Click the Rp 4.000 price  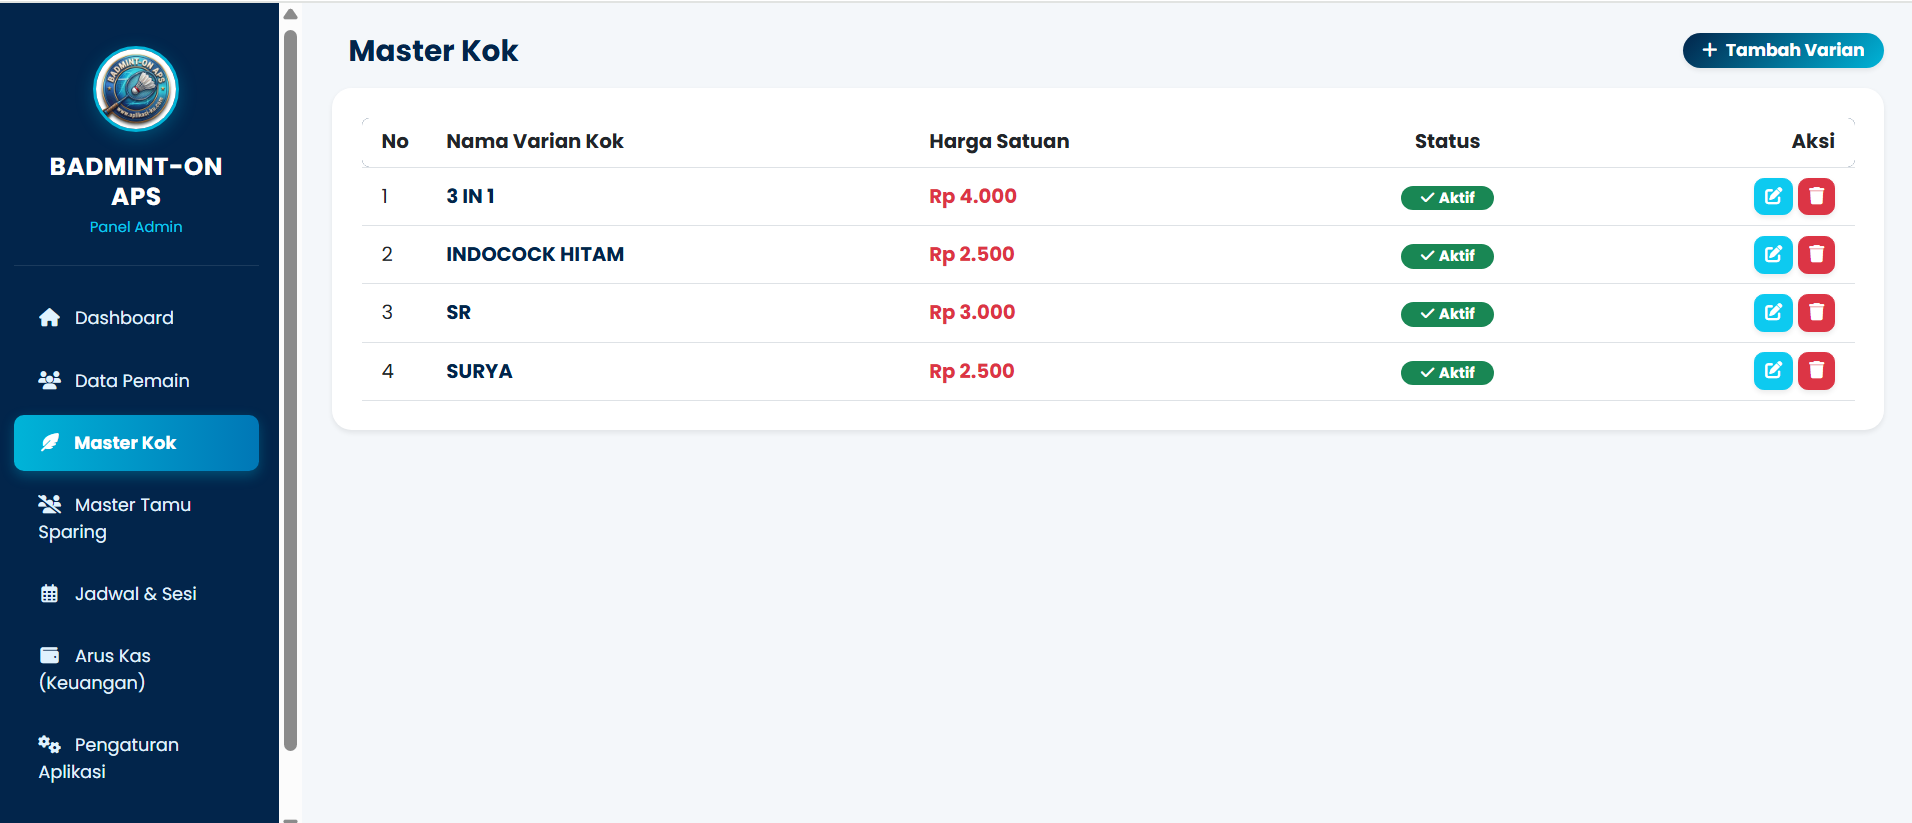pyautogui.click(x=973, y=196)
